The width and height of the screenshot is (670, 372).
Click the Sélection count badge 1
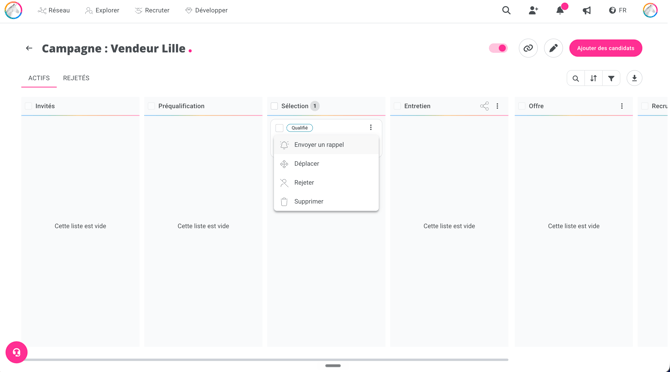[315, 106]
